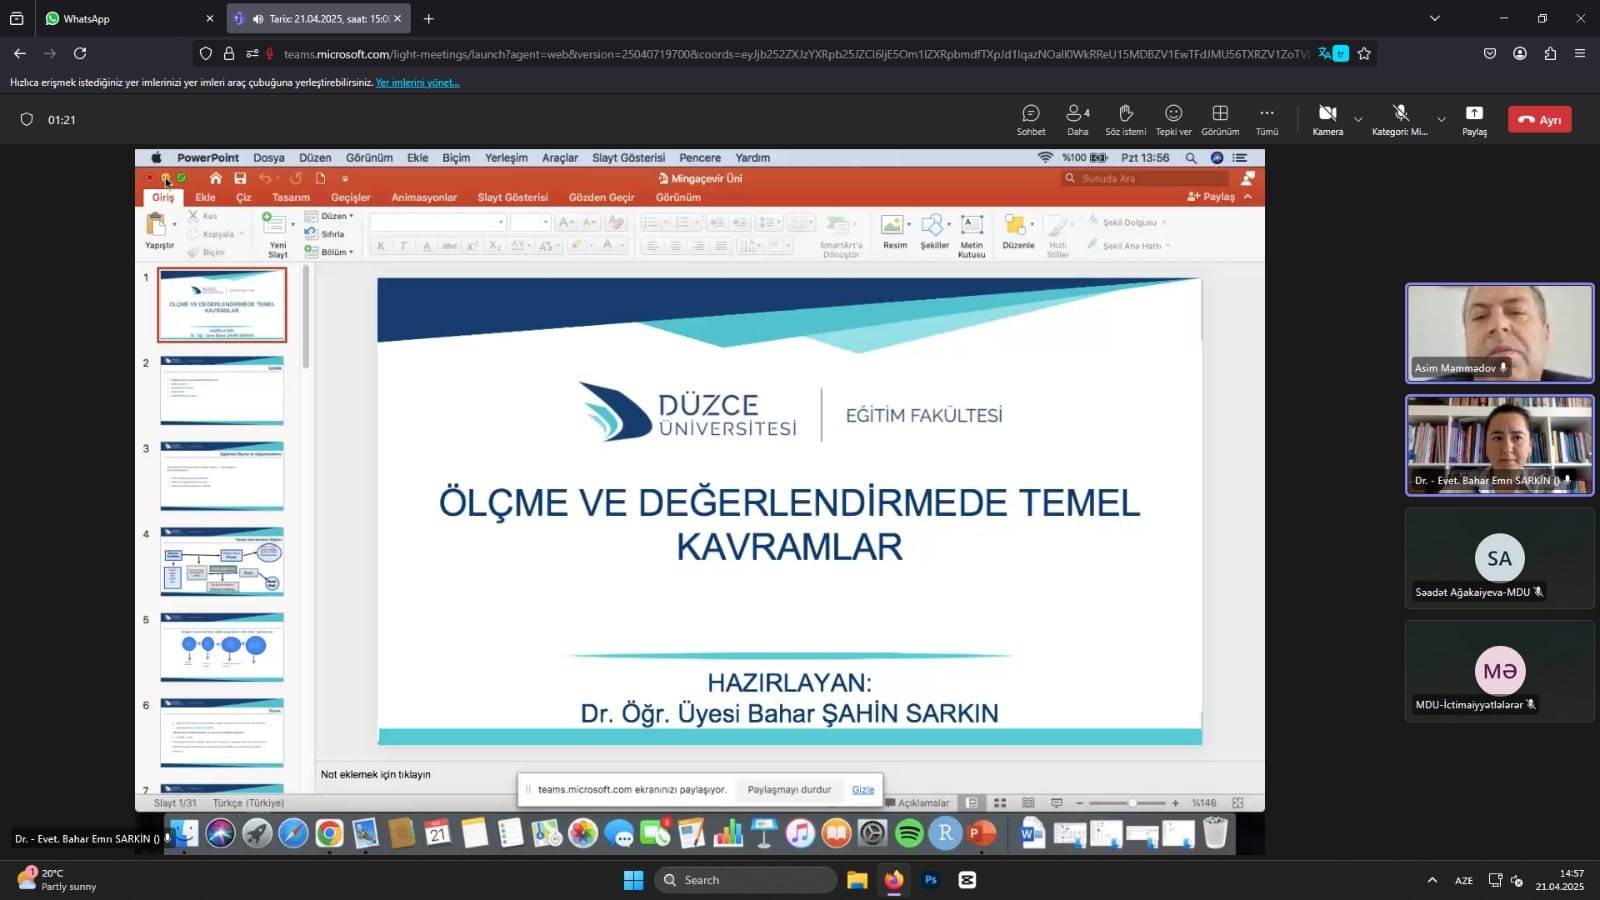Viewport: 1600px width, 900px height.
Task: Click Paylaşmayı durdur to stop sharing
Action: point(789,790)
